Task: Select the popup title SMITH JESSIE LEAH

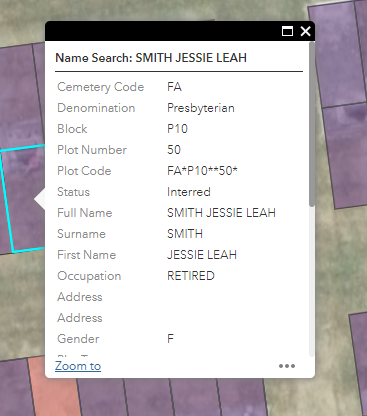Action: click(x=191, y=58)
